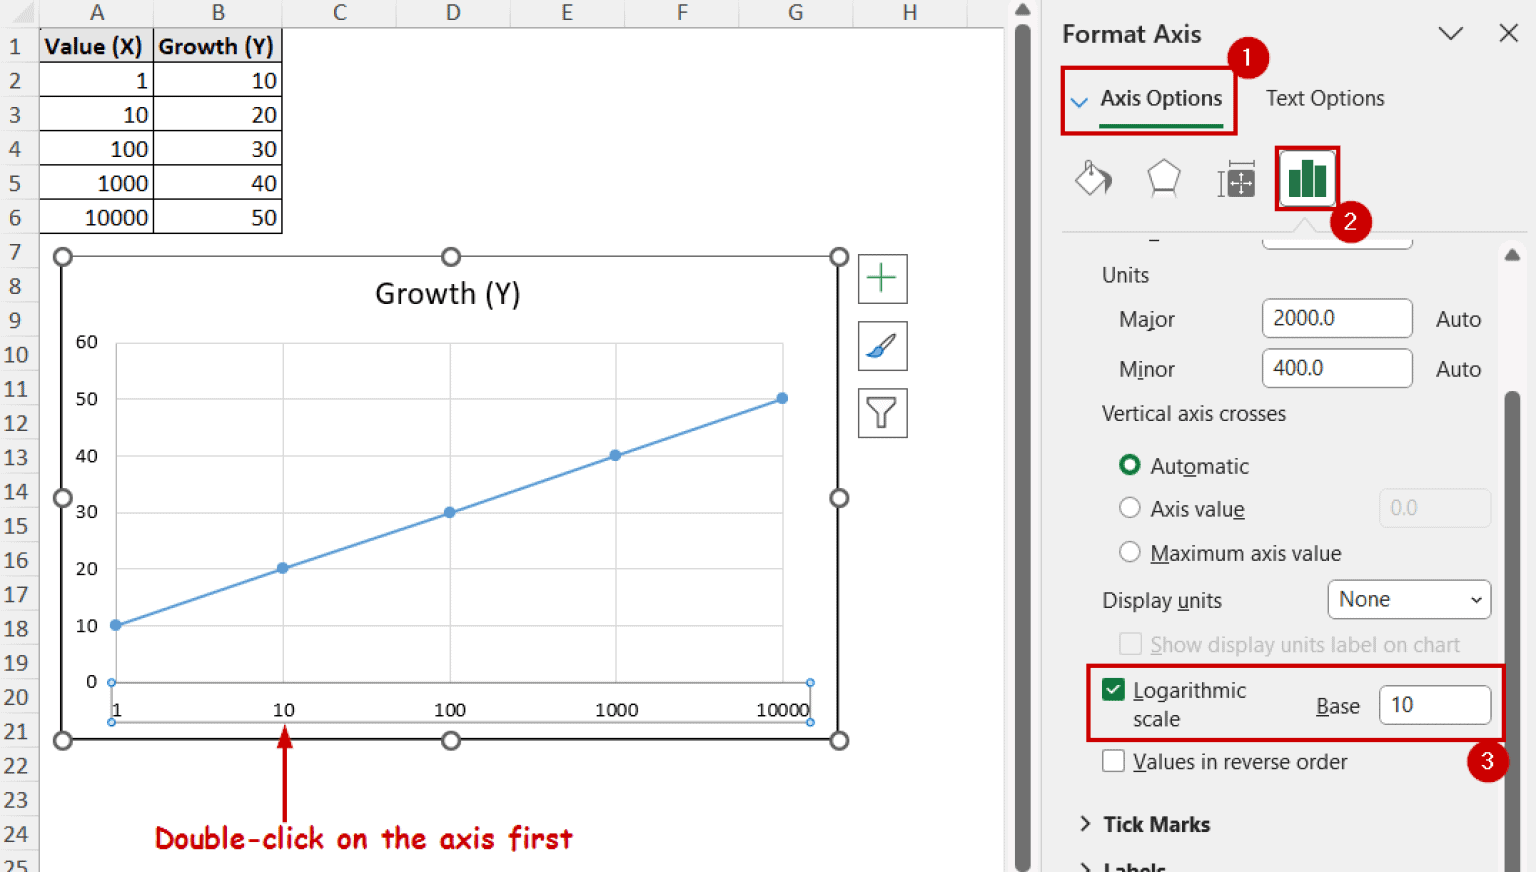This screenshot has width=1536, height=872.
Task: Open the Display units dropdown
Action: coord(1408,599)
